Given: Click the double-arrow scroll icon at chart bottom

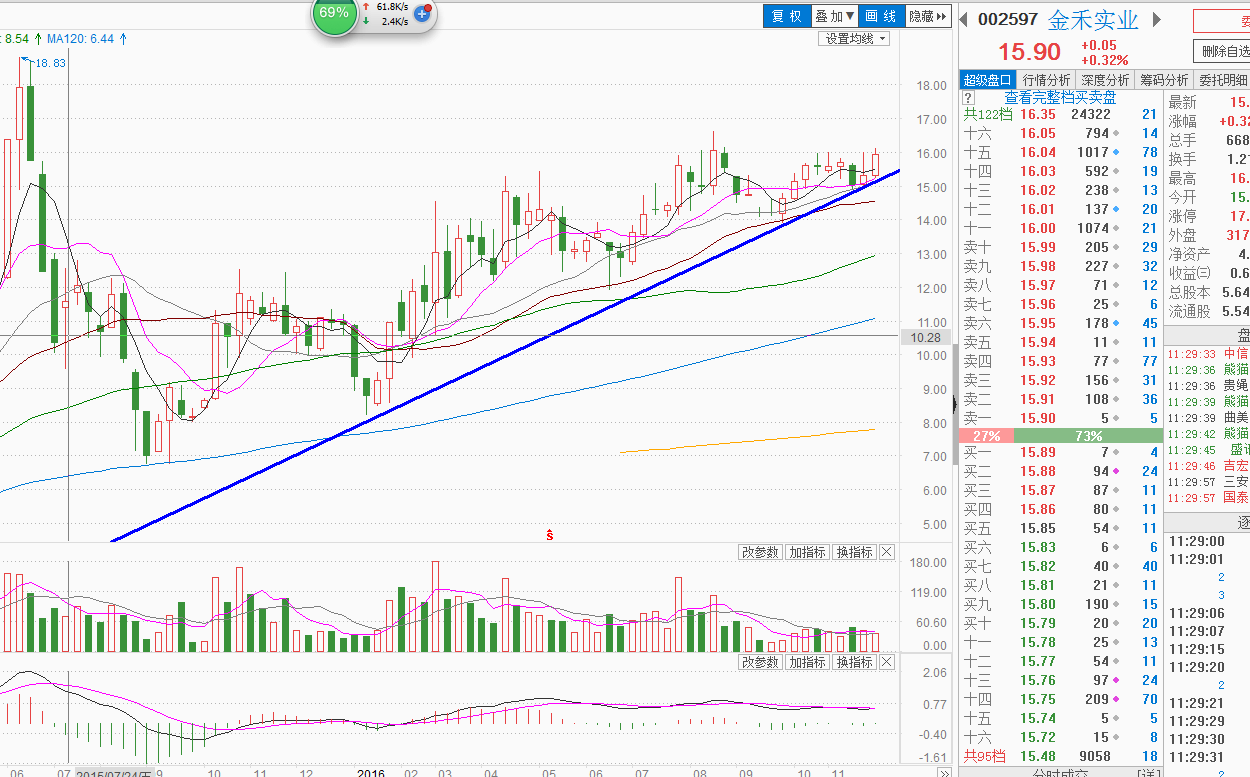Looking at the screenshot, I should click(x=942, y=772).
